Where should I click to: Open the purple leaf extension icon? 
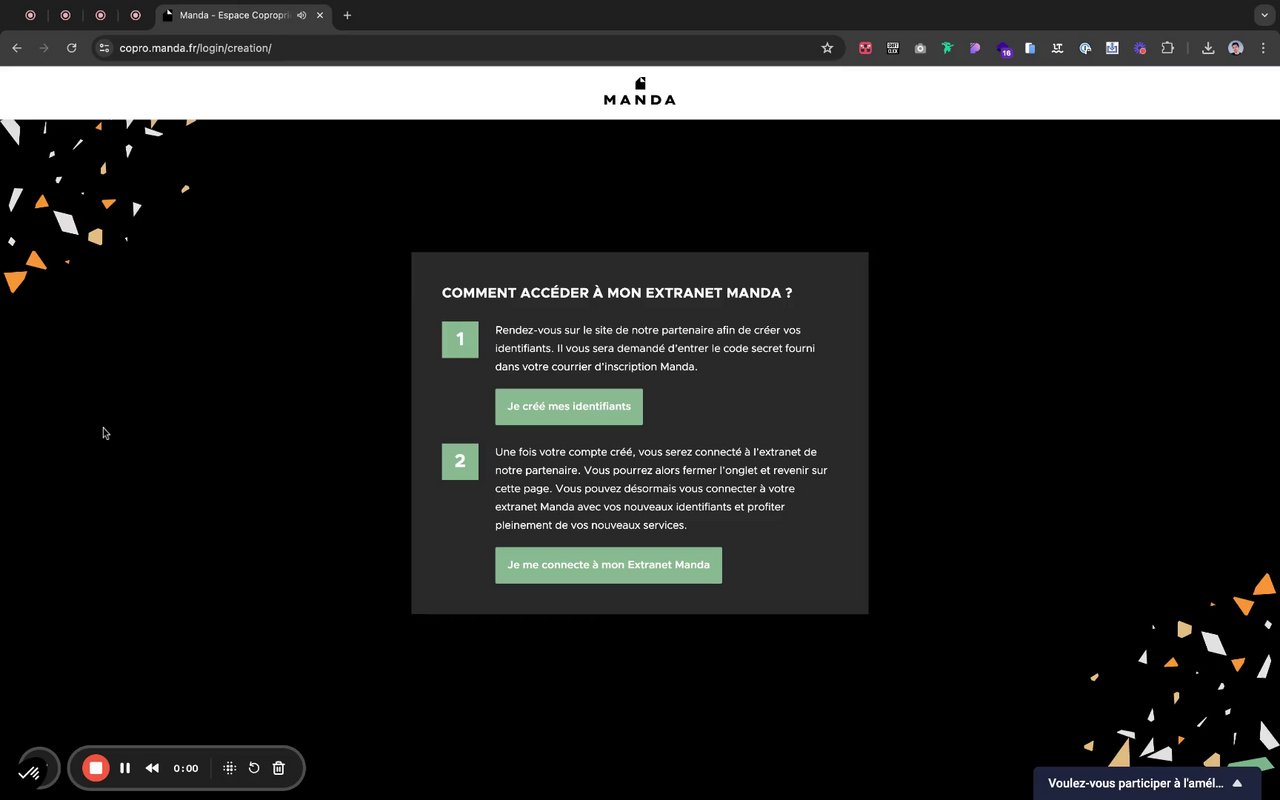[x=975, y=48]
